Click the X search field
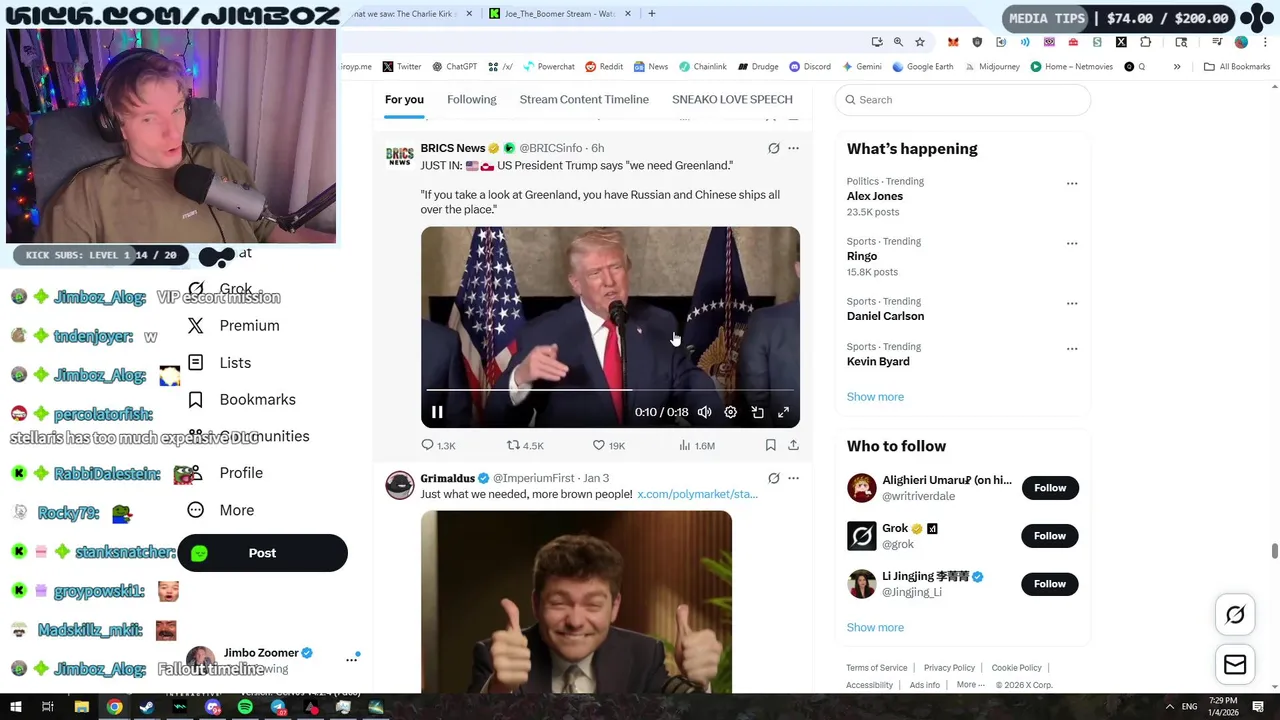The width and height of the screenshot is (1280, 720). coord(962,100)
